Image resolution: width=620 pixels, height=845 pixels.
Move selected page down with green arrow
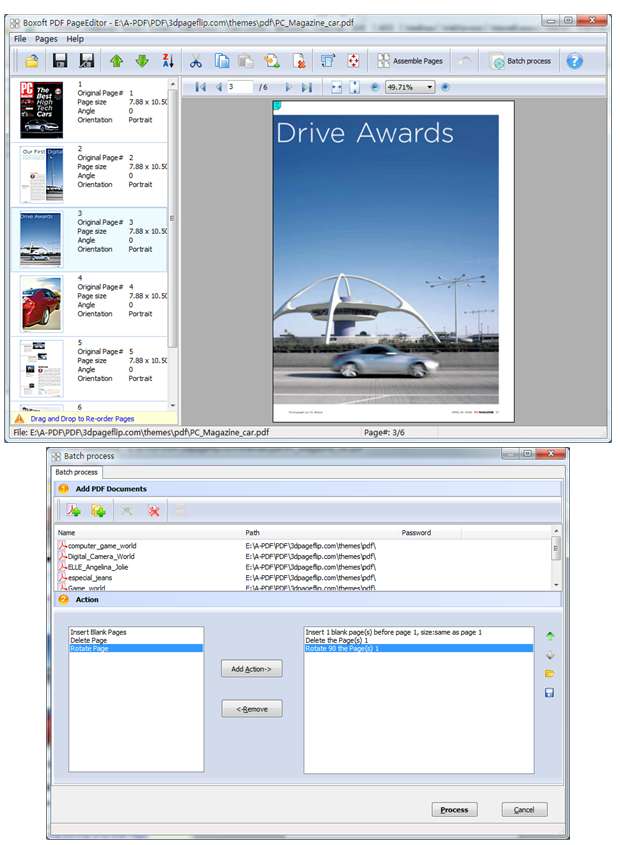[x=142, y=61]
